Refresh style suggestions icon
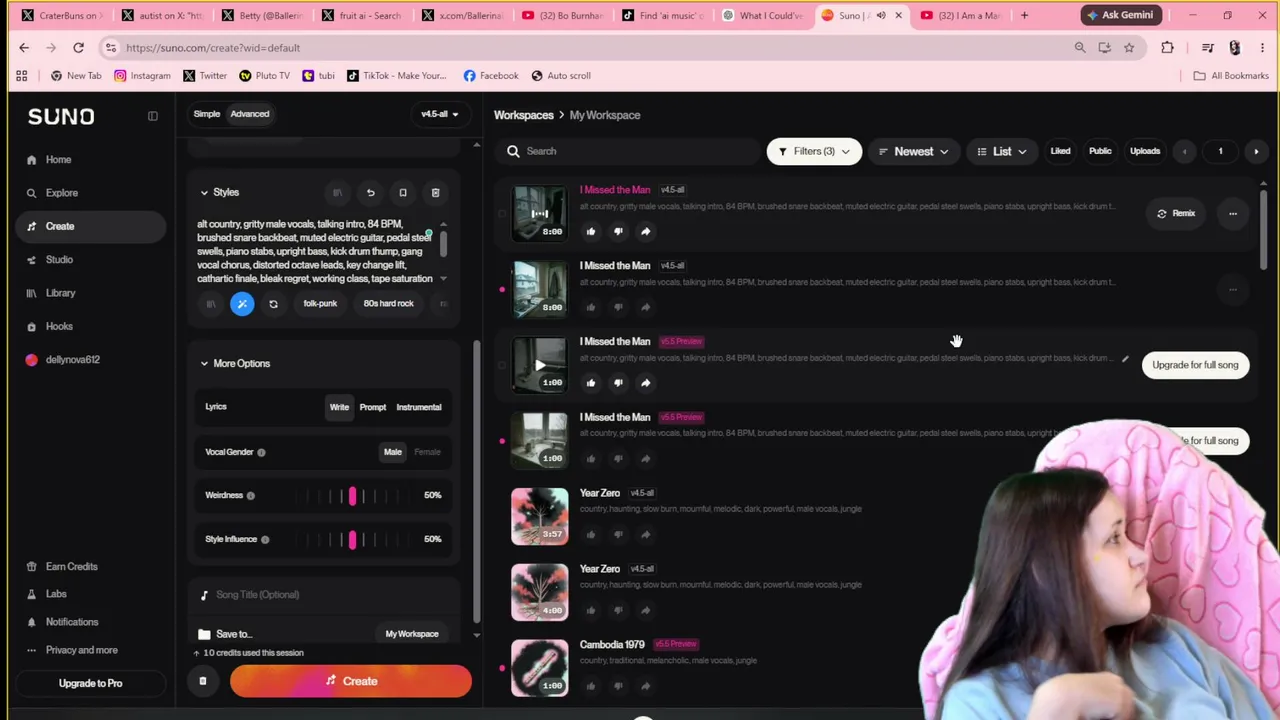Viewport: 1280px width, 720px height. [x=273, y=304]
